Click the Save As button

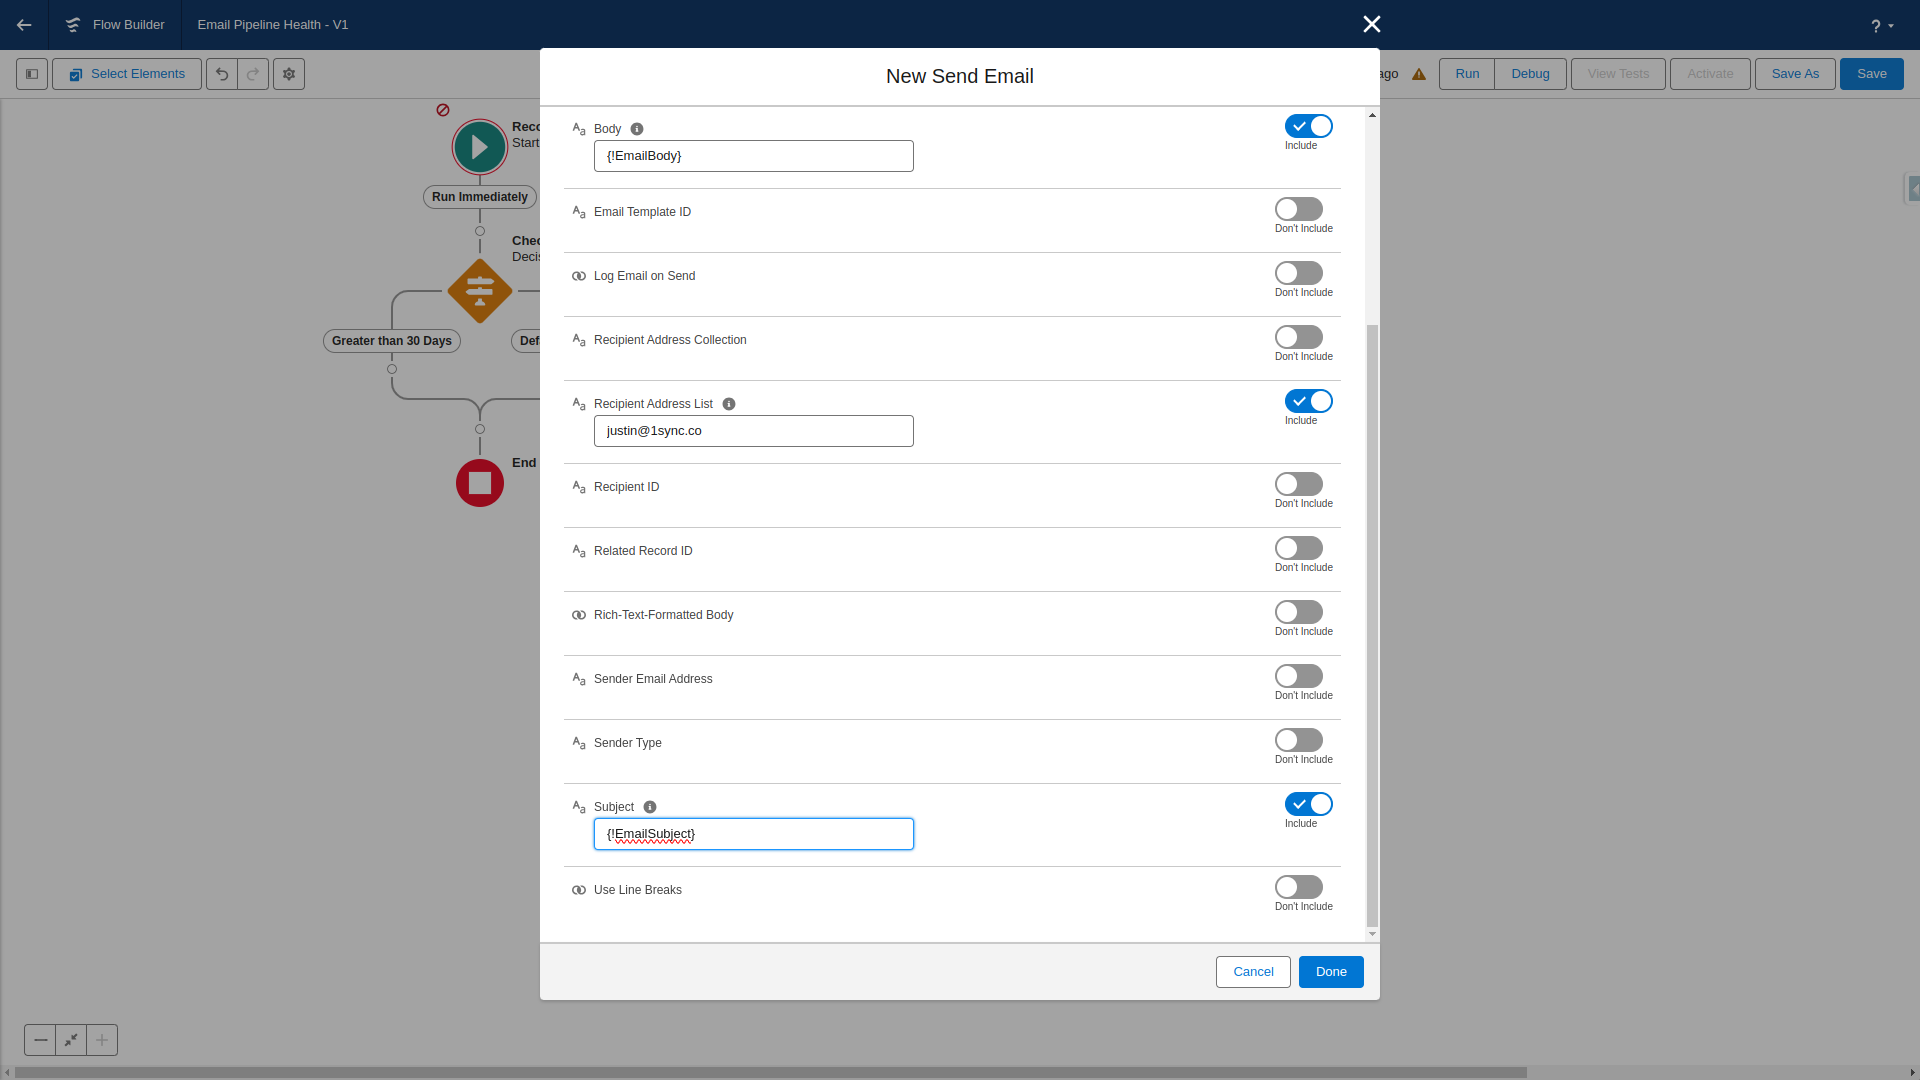click(x=1794, y=73)
